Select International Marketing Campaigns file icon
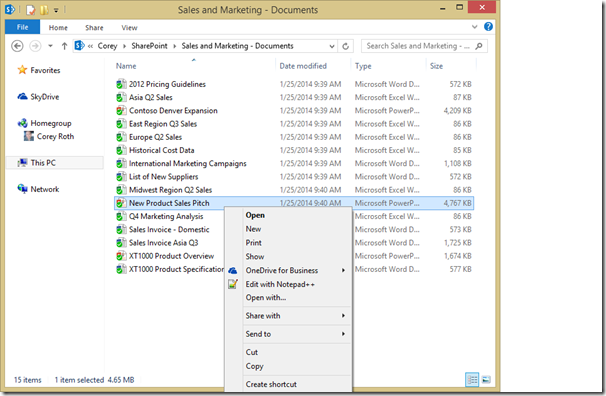This screenshot has height=396, width=606. [x=121, y=163]
